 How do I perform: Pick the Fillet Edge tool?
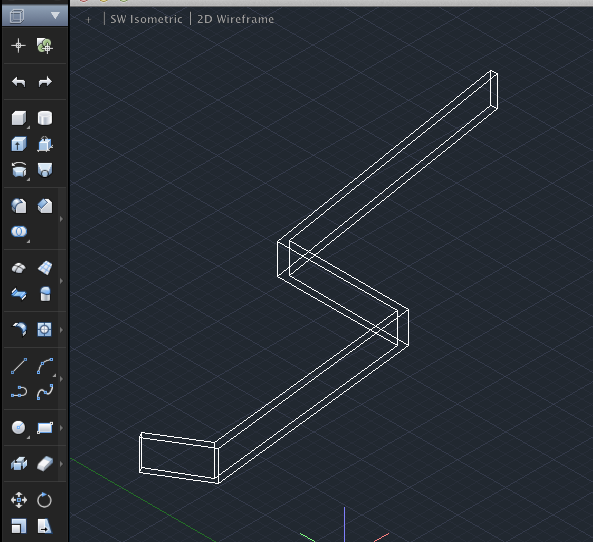tap(19, 206)
